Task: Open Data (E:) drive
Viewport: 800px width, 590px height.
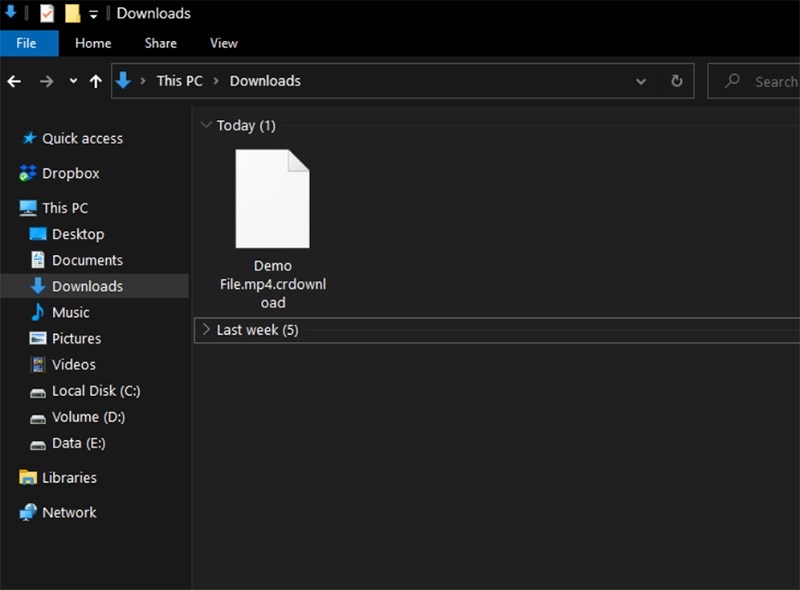Action: point(79,442)
